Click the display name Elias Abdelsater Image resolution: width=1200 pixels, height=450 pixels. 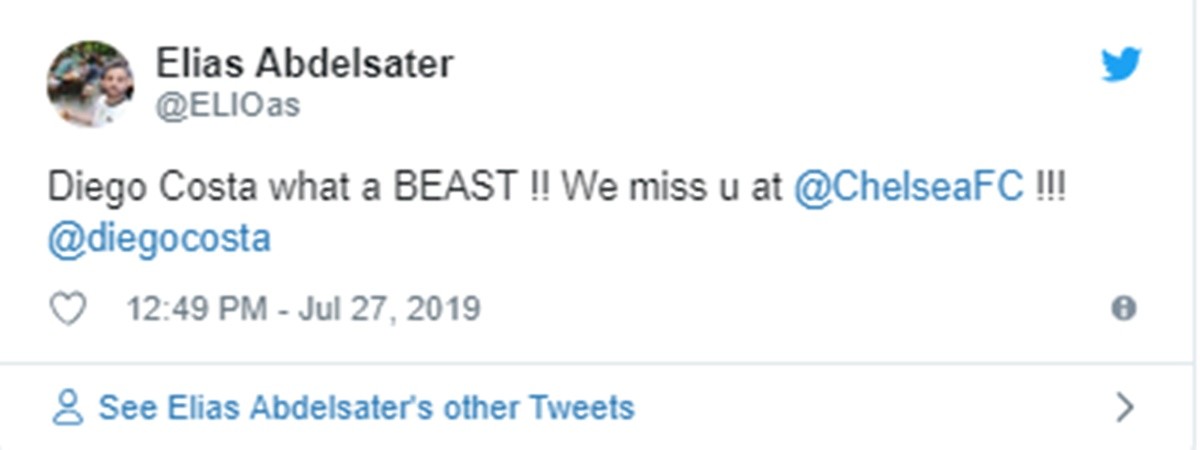[304, 65]
